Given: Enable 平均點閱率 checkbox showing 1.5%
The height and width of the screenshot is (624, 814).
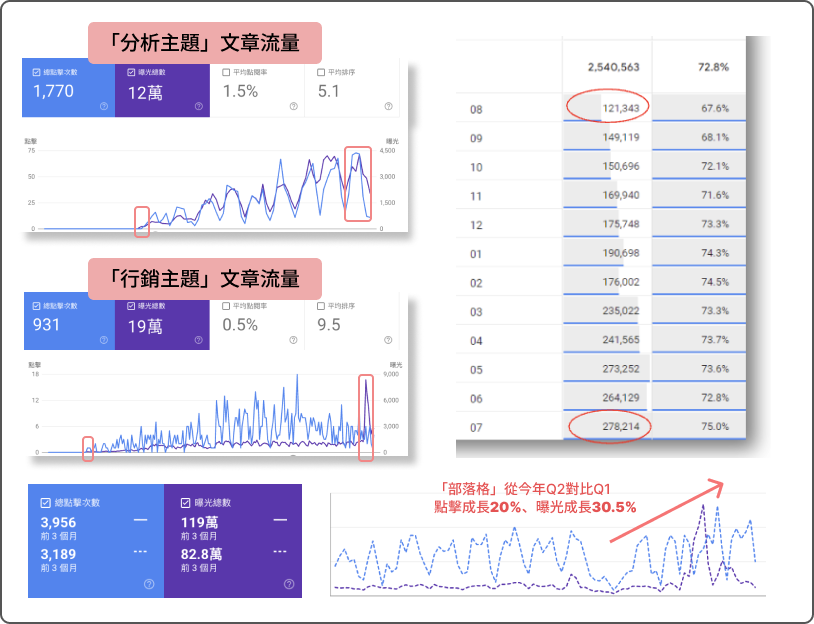Looking at the screenshot, I should (226, 72).
